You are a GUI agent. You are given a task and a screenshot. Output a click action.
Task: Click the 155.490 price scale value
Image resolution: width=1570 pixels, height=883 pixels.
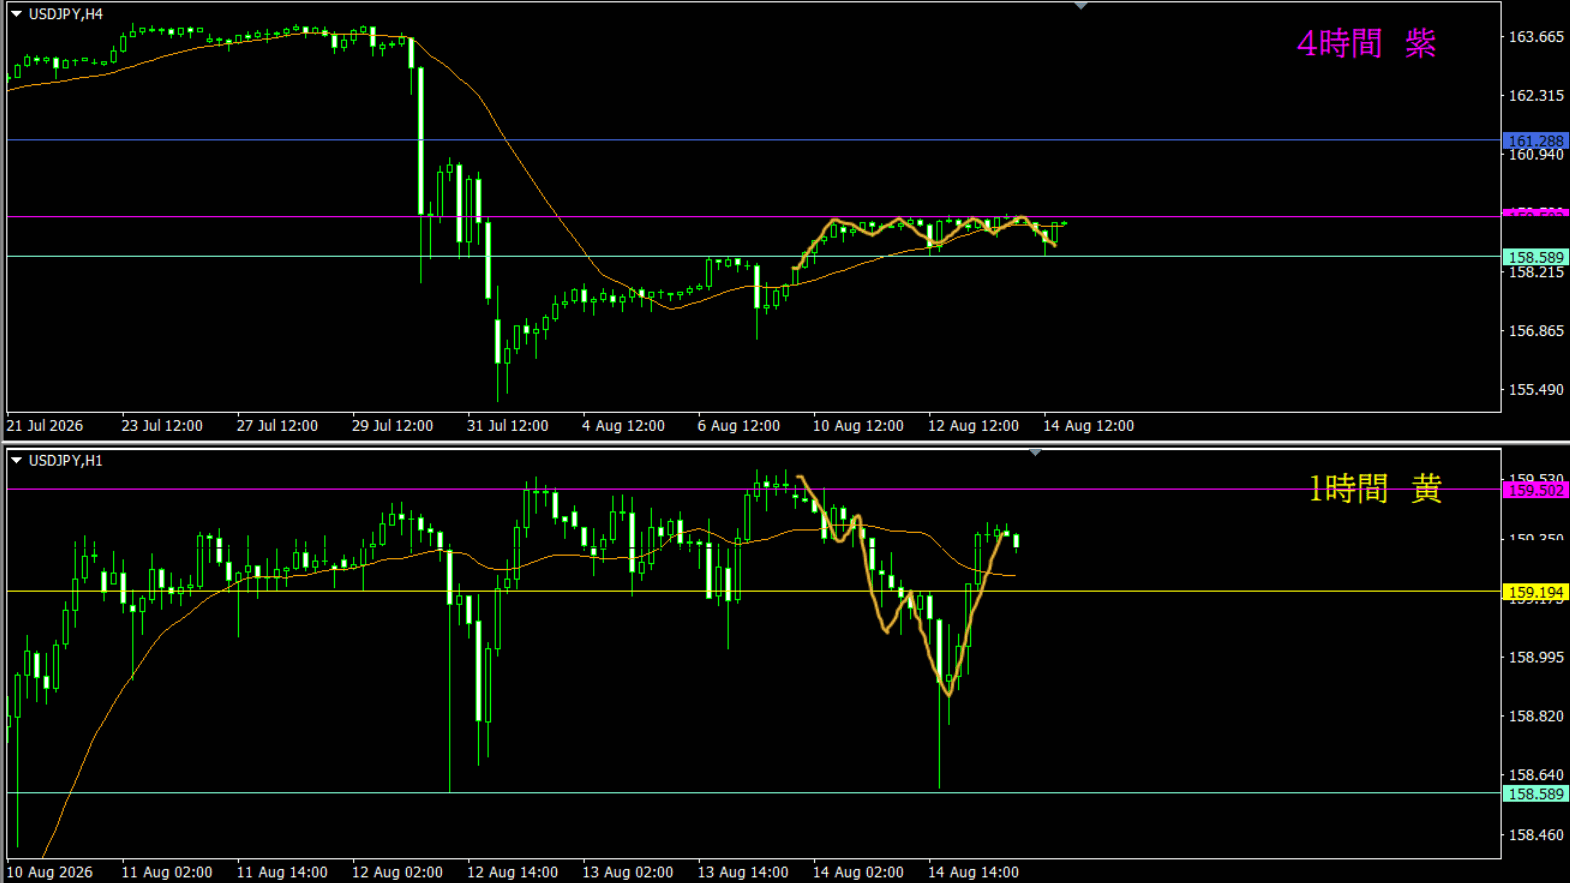point(1536,390)
